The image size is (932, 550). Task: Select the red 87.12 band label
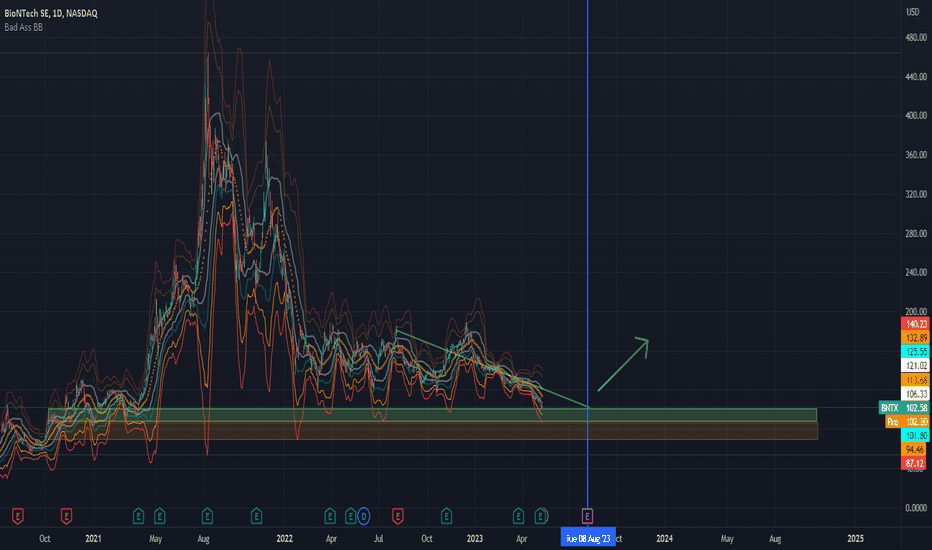(x=915, y=463)
